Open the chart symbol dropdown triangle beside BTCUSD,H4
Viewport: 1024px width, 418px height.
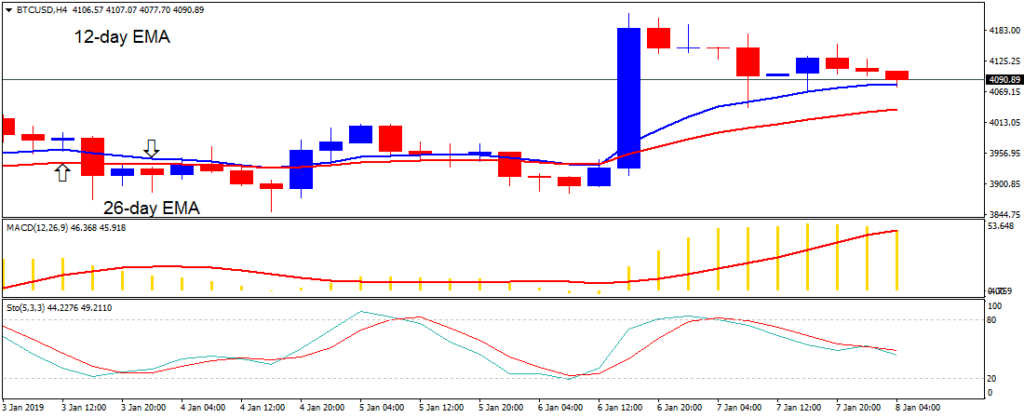[8, 9]
